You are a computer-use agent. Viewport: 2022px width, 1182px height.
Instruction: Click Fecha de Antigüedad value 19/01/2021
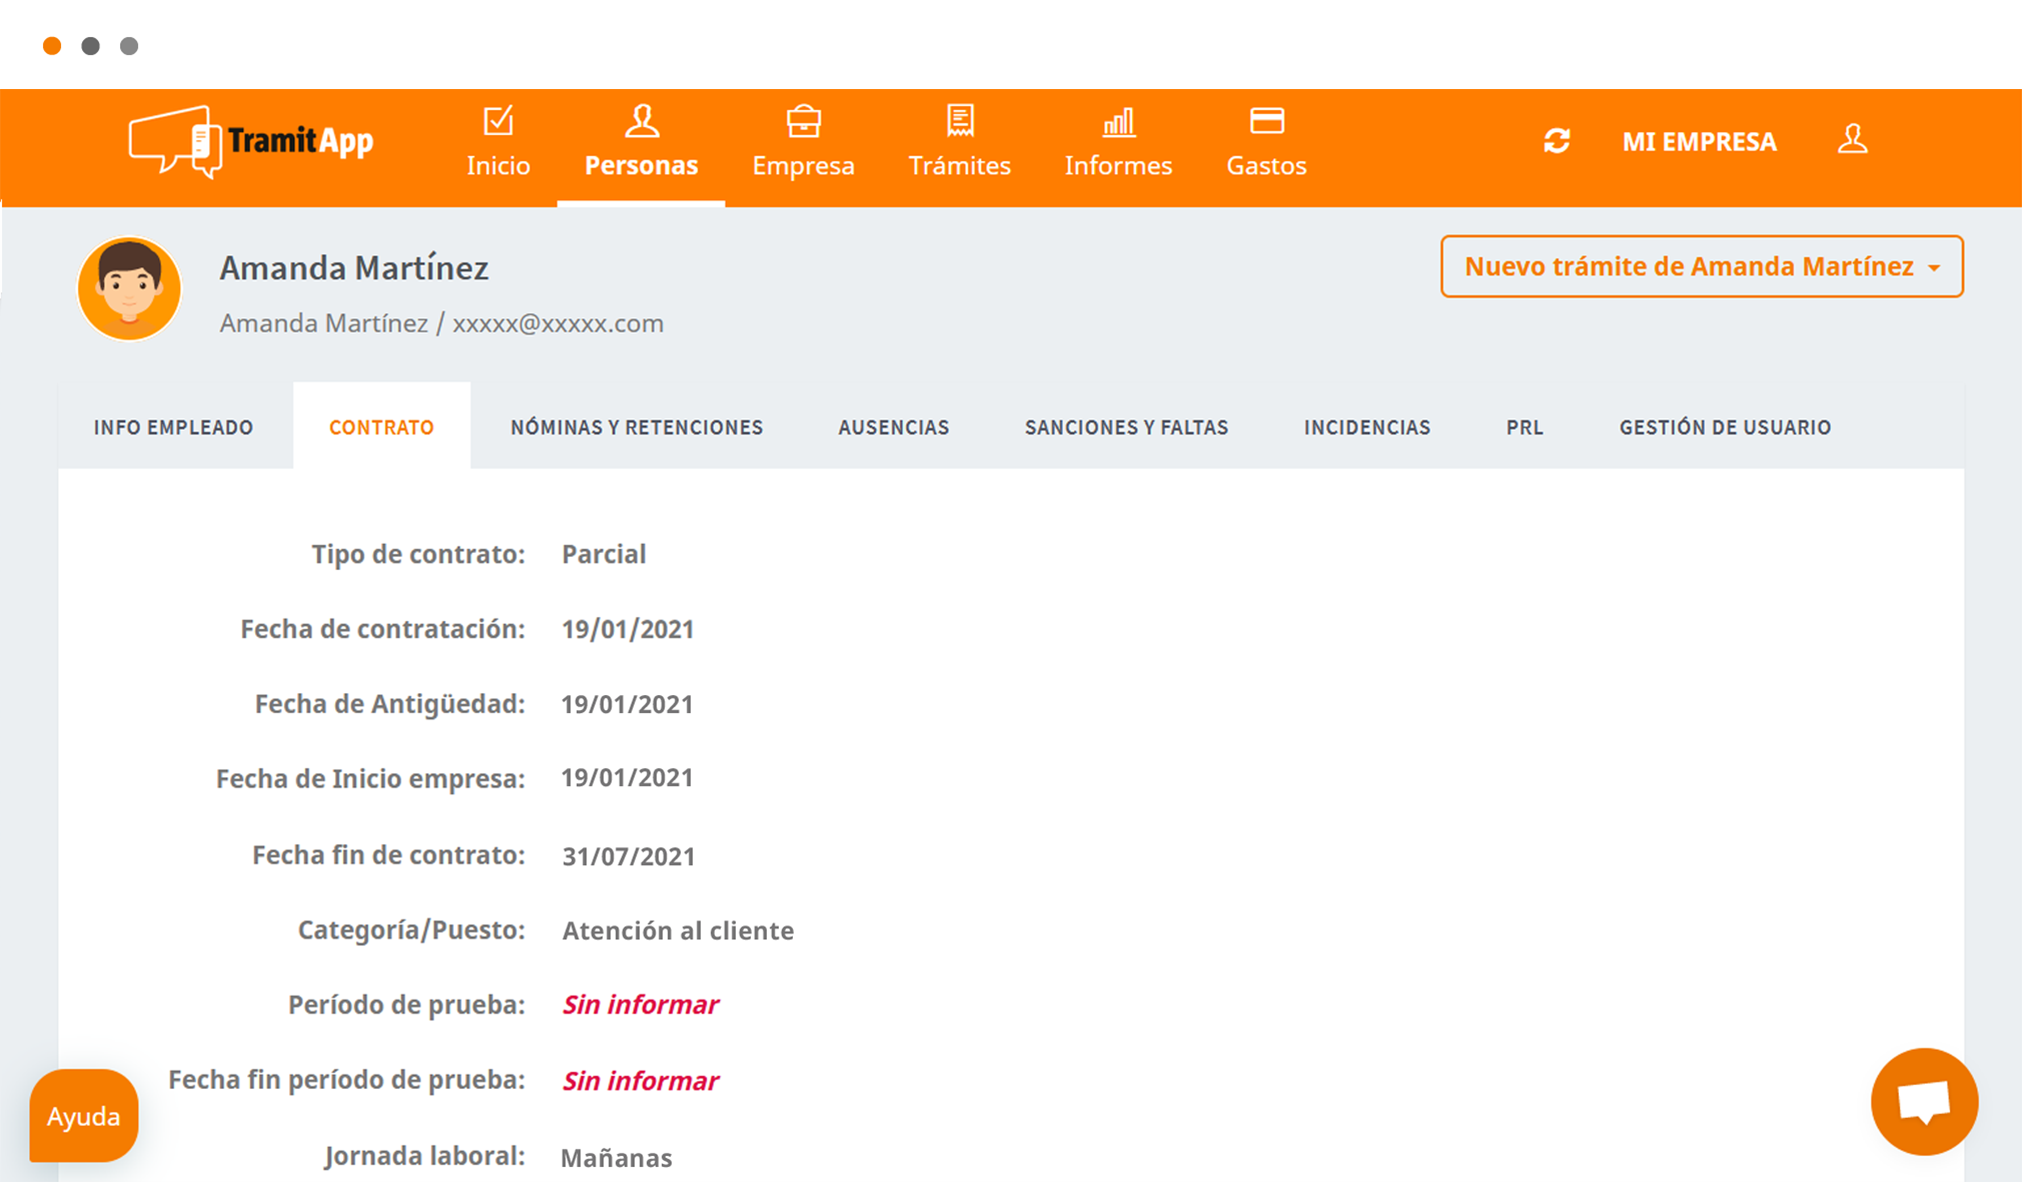627,704
